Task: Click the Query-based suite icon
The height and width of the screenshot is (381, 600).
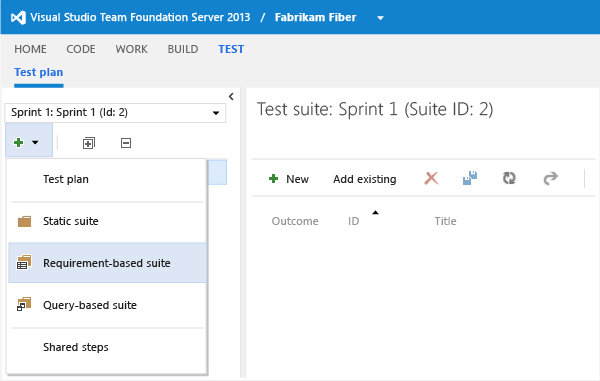Action: 24,304
